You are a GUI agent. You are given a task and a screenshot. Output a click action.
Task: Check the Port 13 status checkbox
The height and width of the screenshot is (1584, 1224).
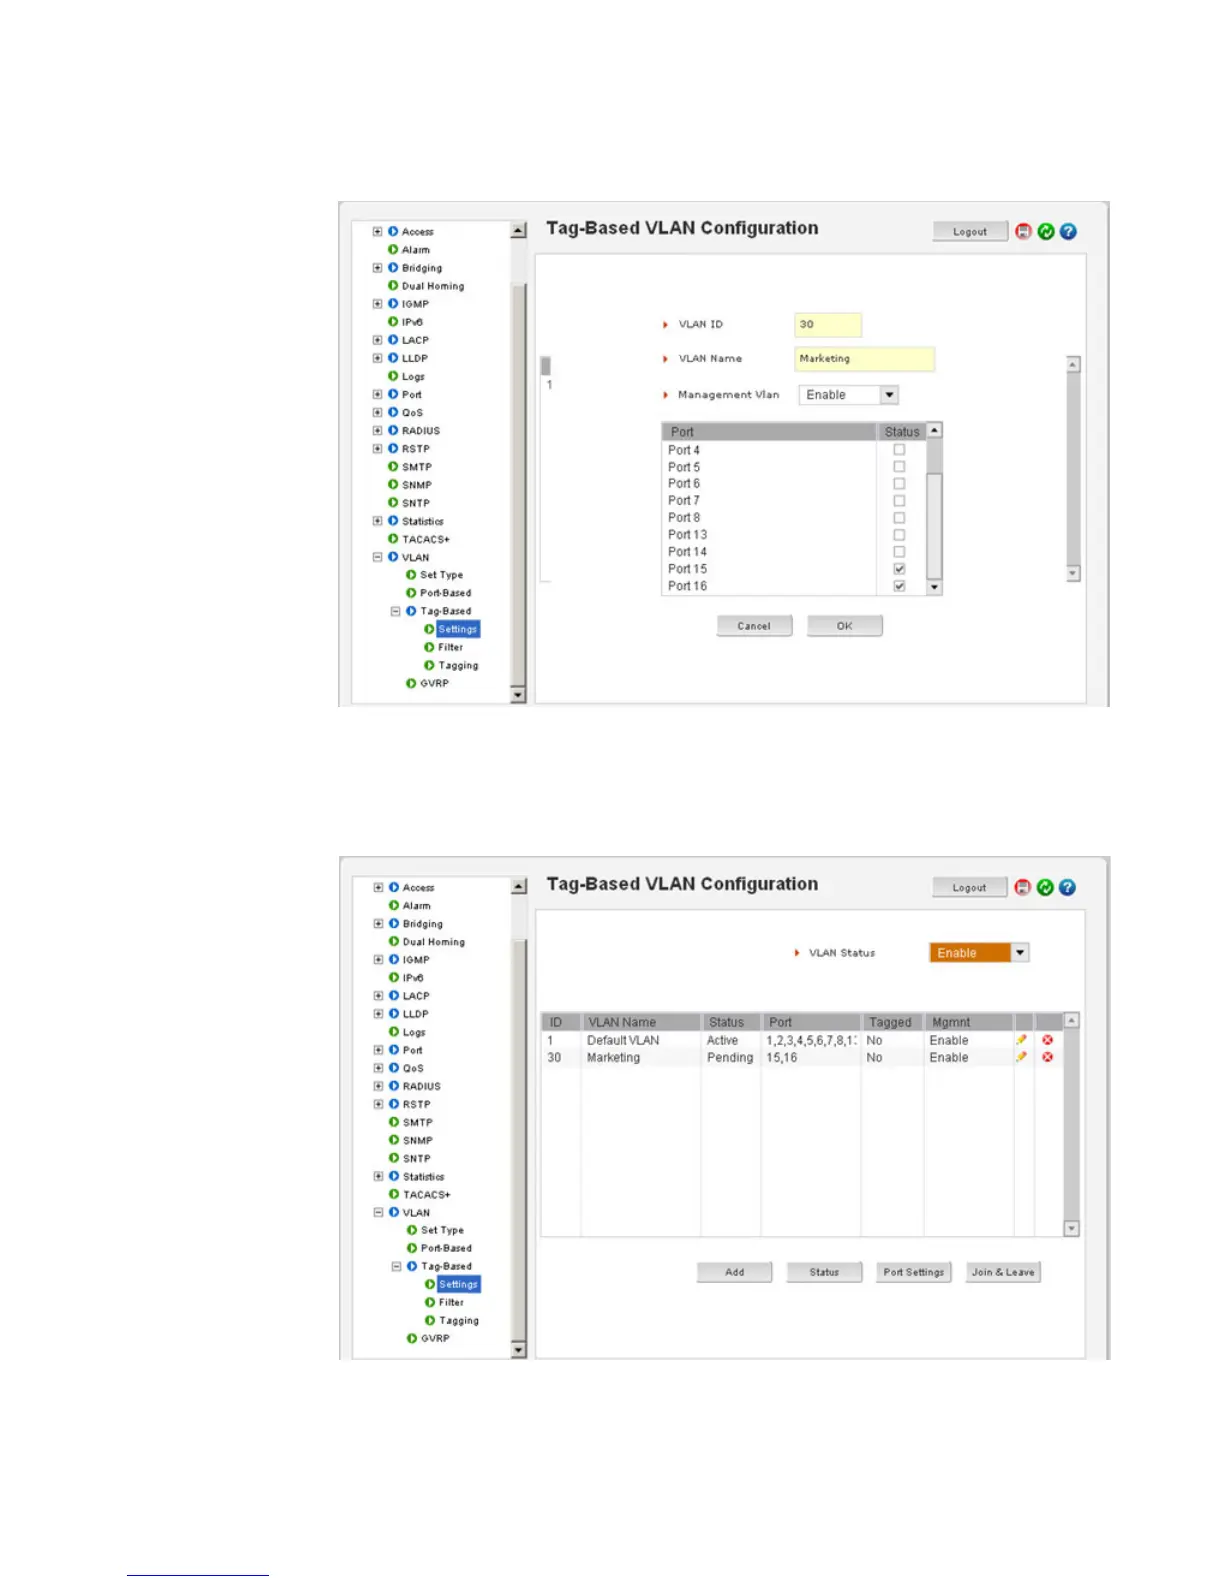point(899,535)
